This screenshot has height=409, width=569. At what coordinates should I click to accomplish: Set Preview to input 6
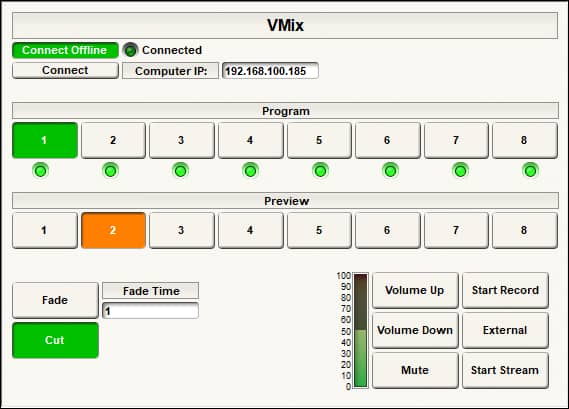click(388, 230)
